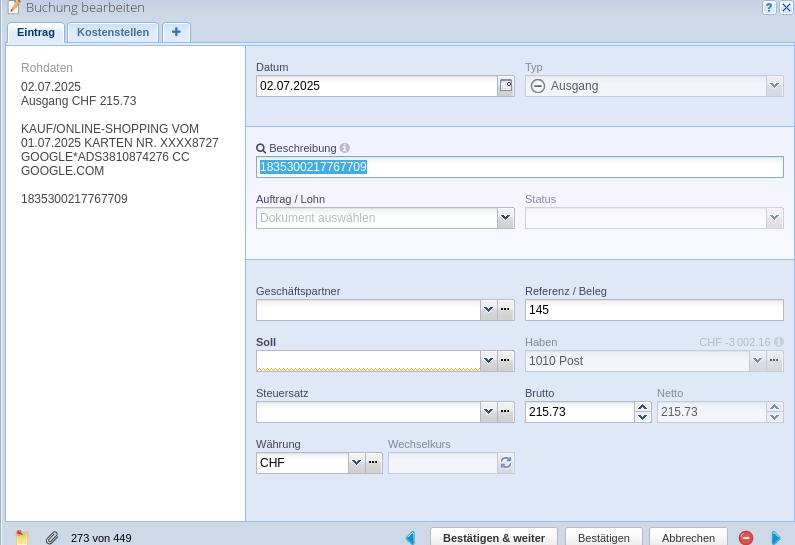This screenshot has width=795, height=545.
Task: Open Steuersatz ellipsis button
Action: click(x=505, y=412)
